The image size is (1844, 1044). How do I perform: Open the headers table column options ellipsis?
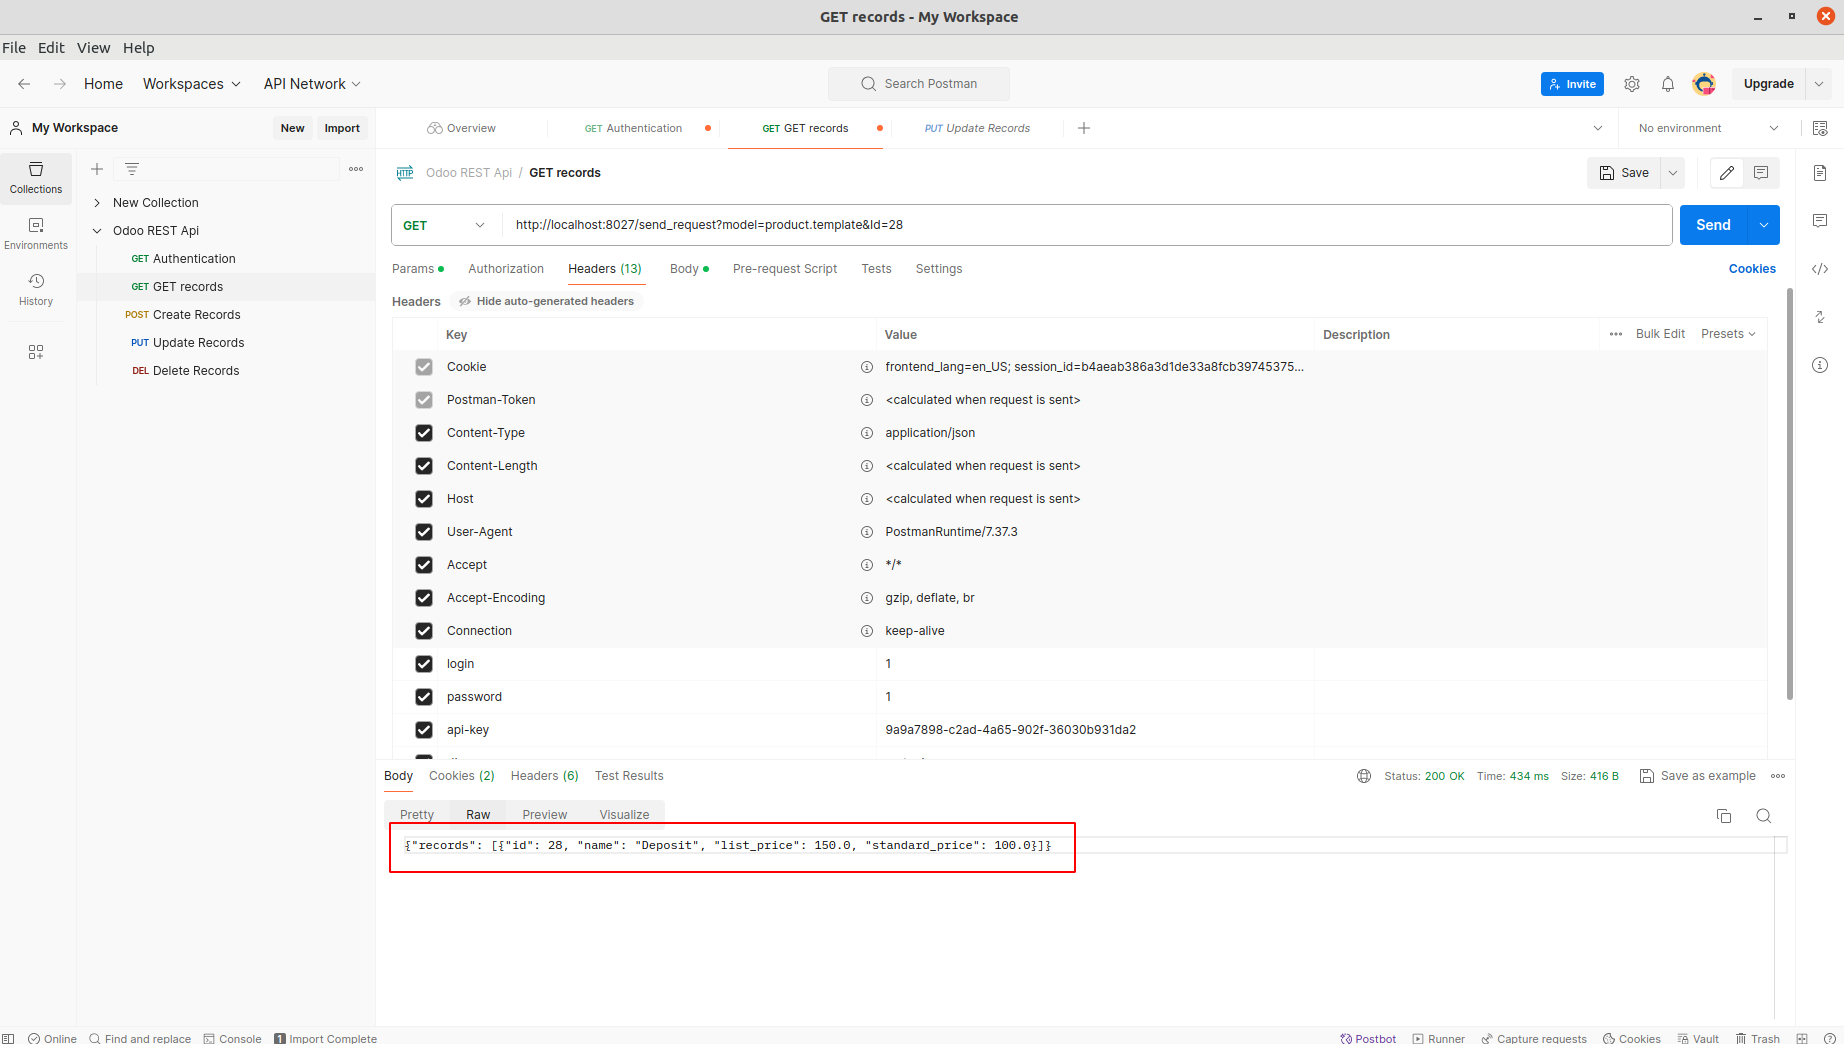[x=1616, y=334]
